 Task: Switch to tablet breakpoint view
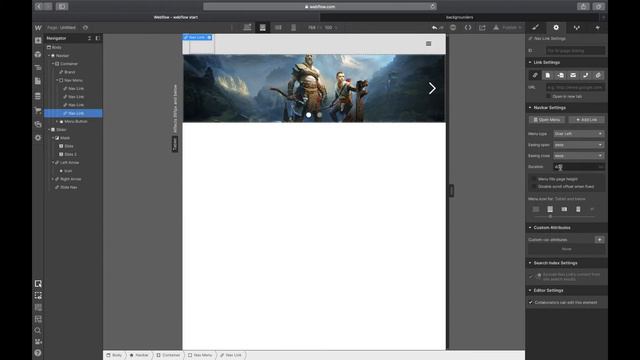click(262, 27)
